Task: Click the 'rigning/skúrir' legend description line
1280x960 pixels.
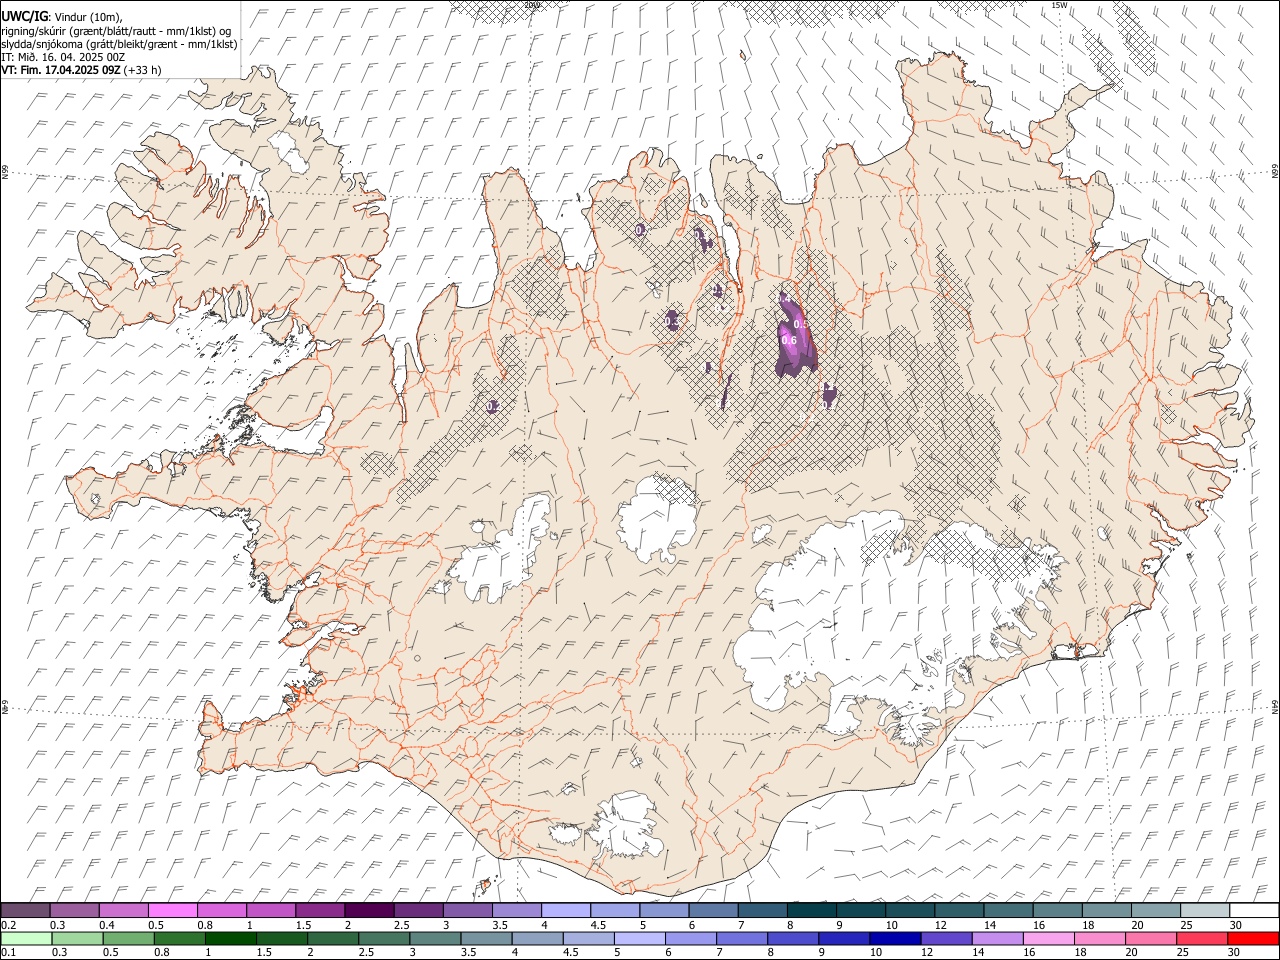Action: click(x=116, y=31)
